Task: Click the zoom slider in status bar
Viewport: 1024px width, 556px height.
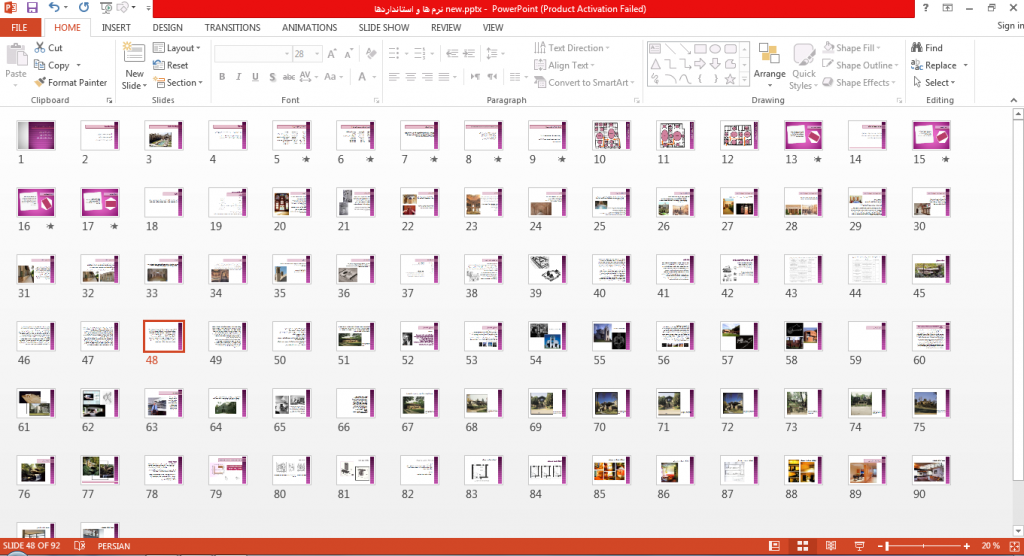Action: click(923, 546)
